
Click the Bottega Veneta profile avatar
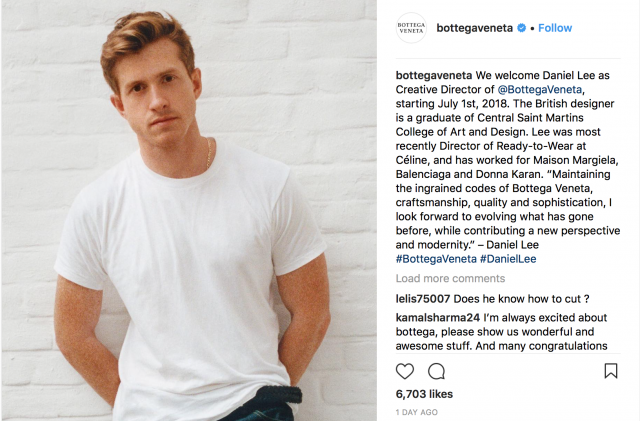coord(411,27)
